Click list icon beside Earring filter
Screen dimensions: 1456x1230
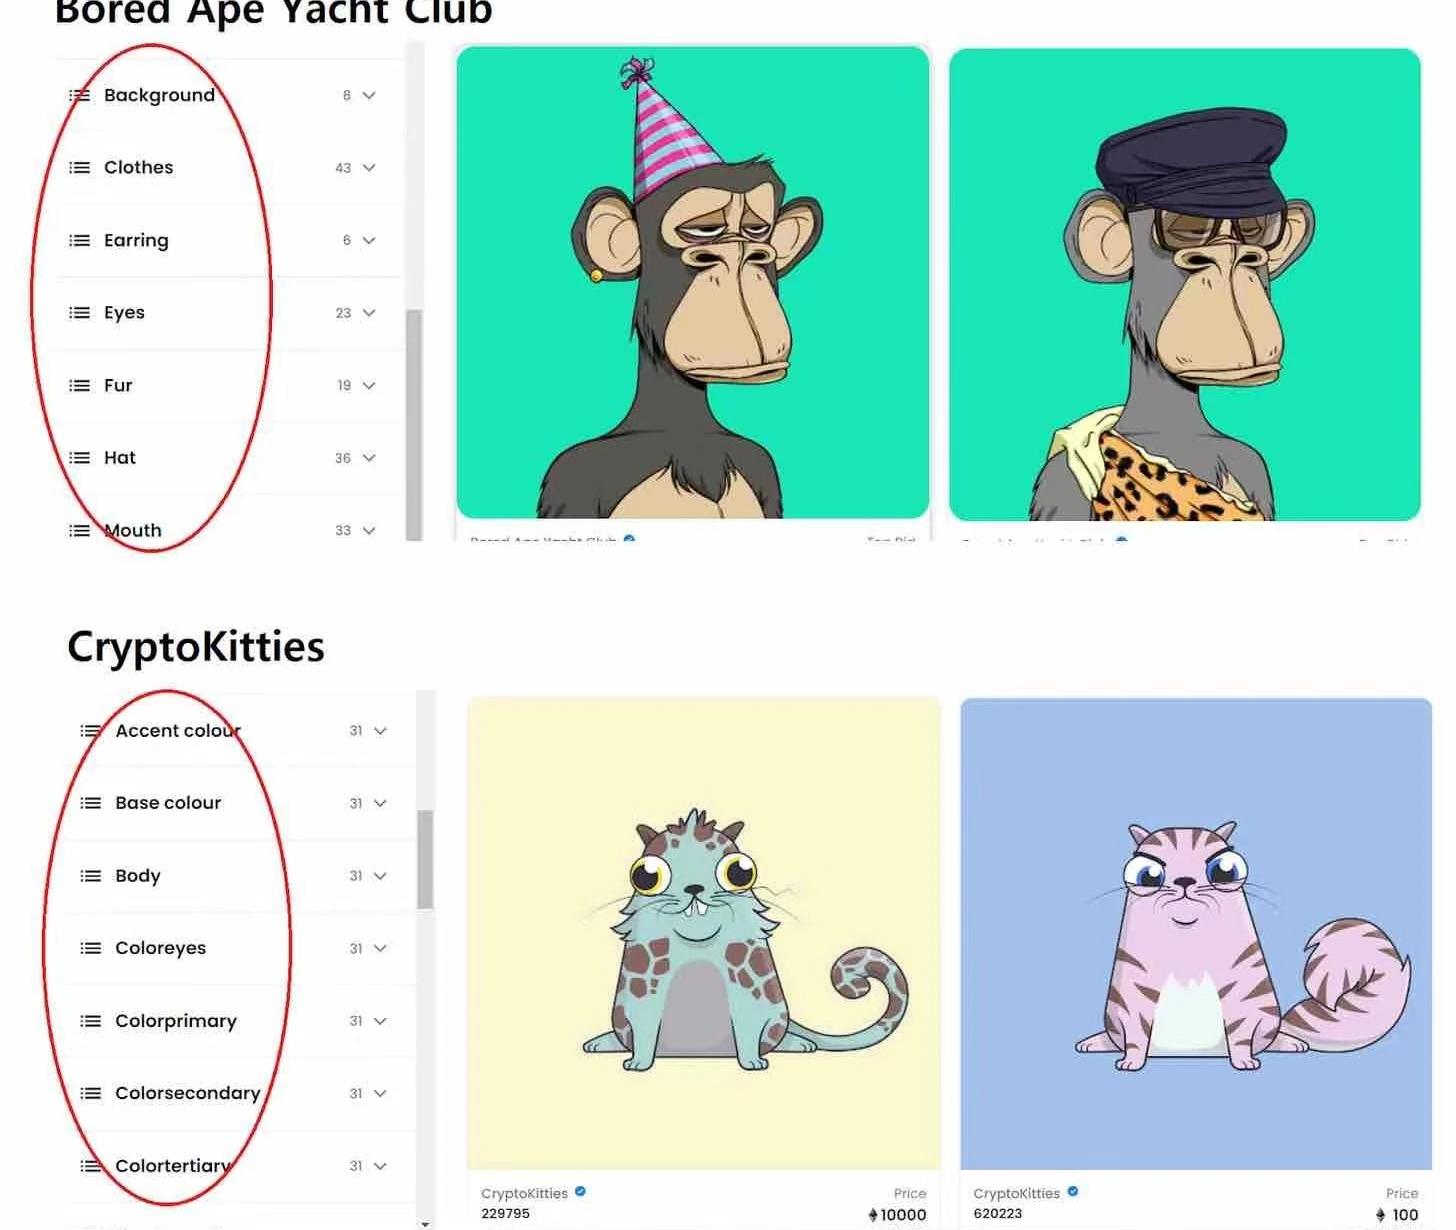(x=79, y=240)
